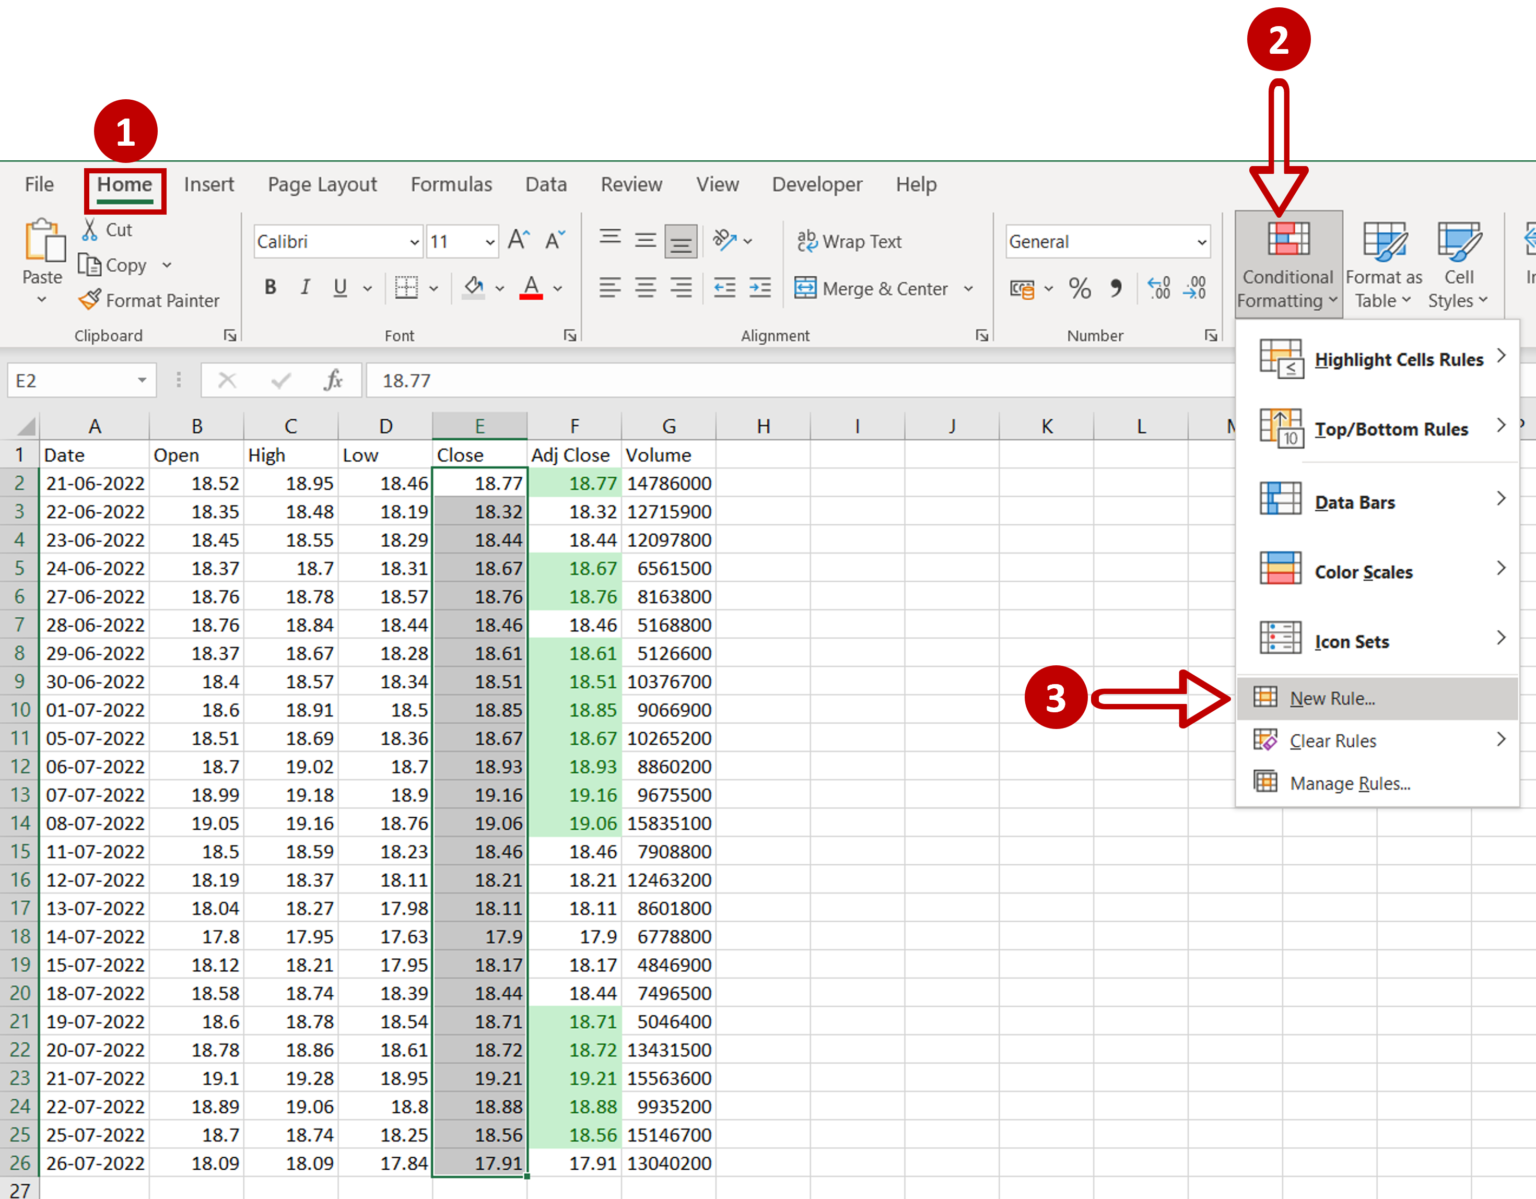
Task: Click Merge & Center
Action: (x=871, y=289)
